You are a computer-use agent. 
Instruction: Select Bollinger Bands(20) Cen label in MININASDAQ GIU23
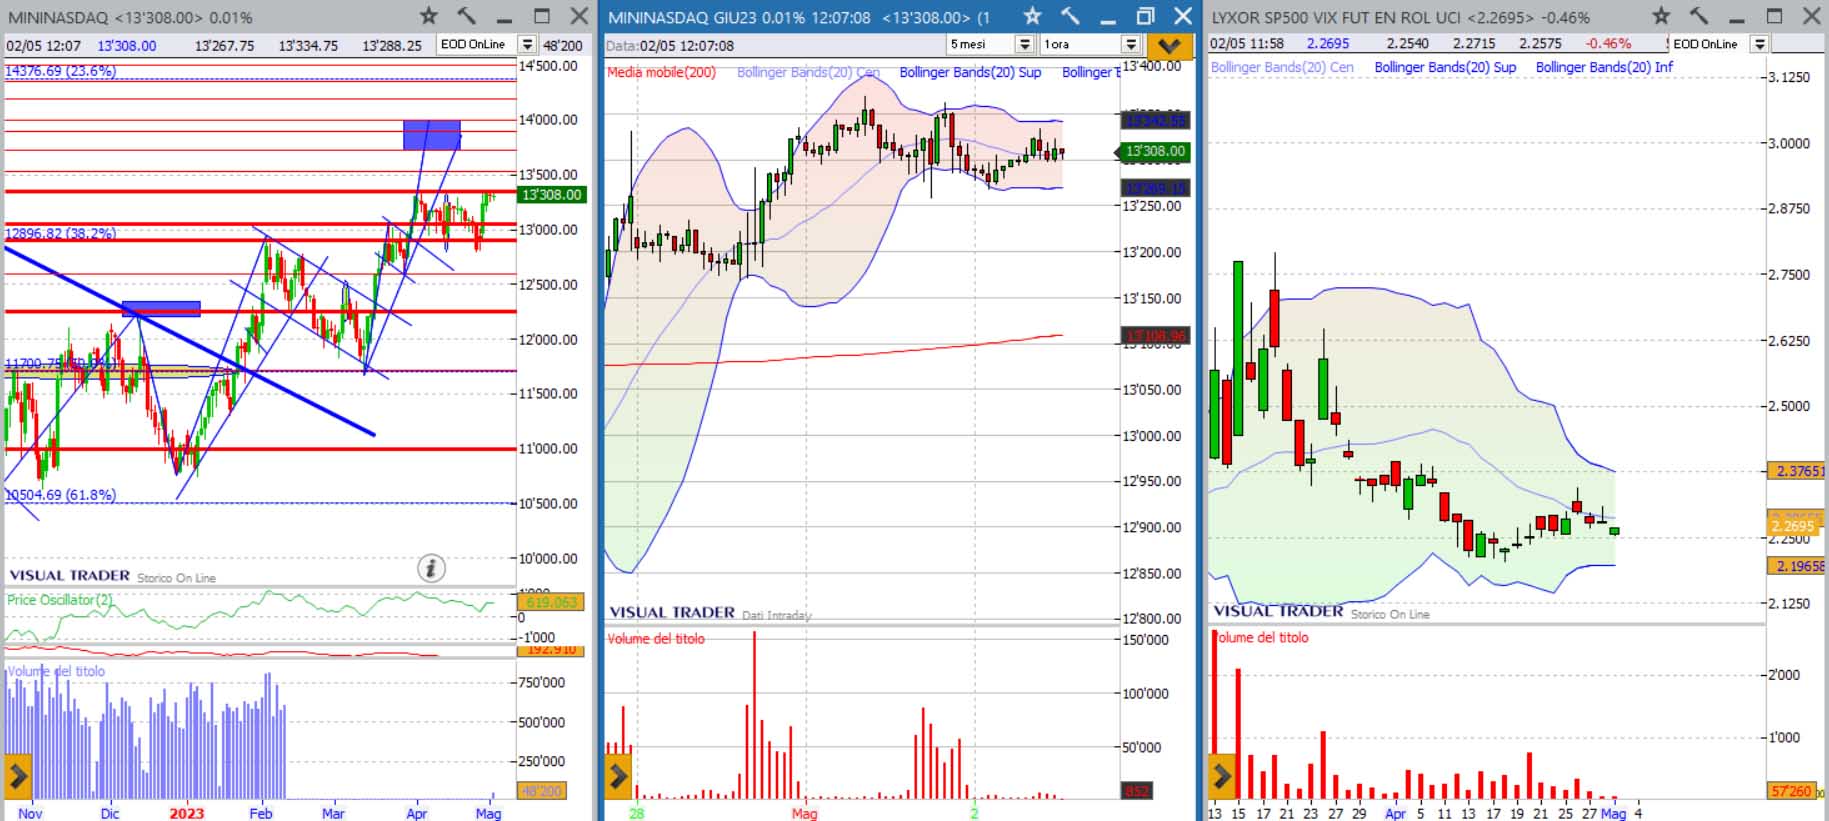[x=808, y=72]
